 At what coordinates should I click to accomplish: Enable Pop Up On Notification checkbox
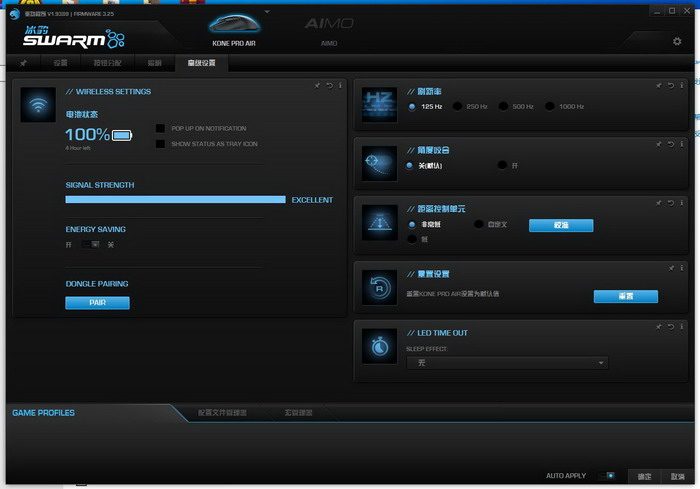pyautogui.click(x=160, y=129)
